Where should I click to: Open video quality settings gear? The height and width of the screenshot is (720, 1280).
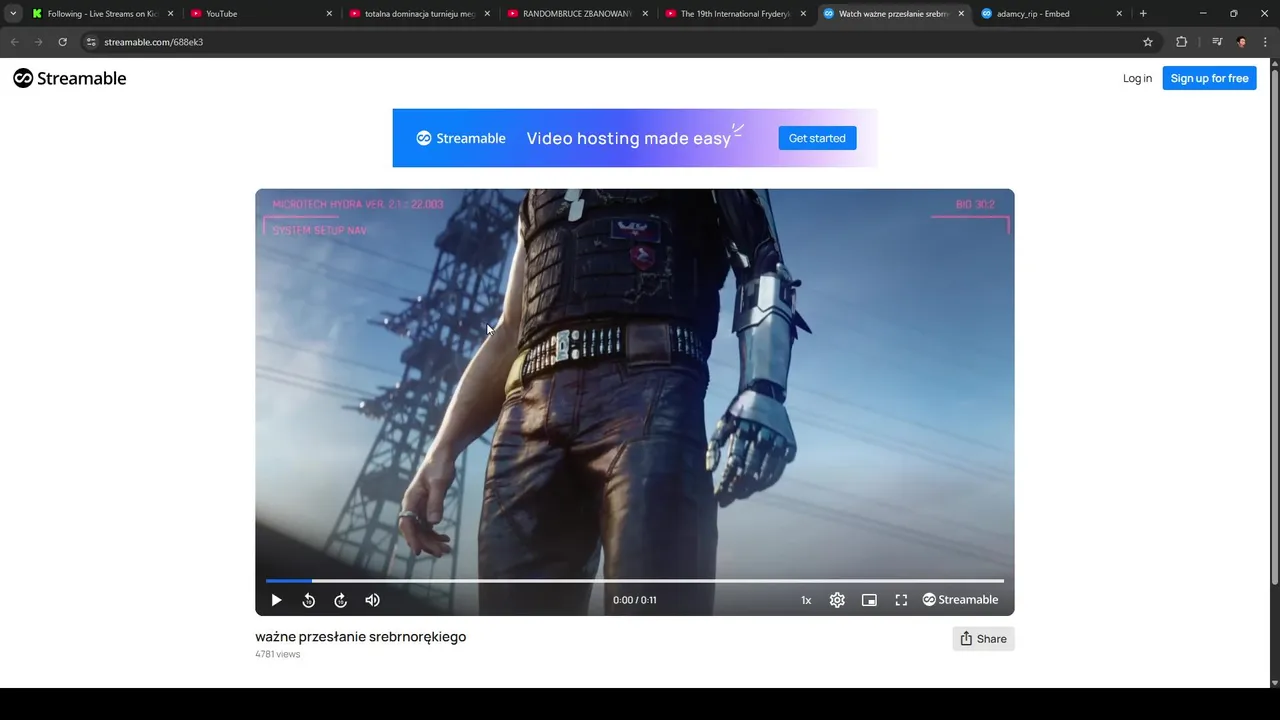point(837,600)
